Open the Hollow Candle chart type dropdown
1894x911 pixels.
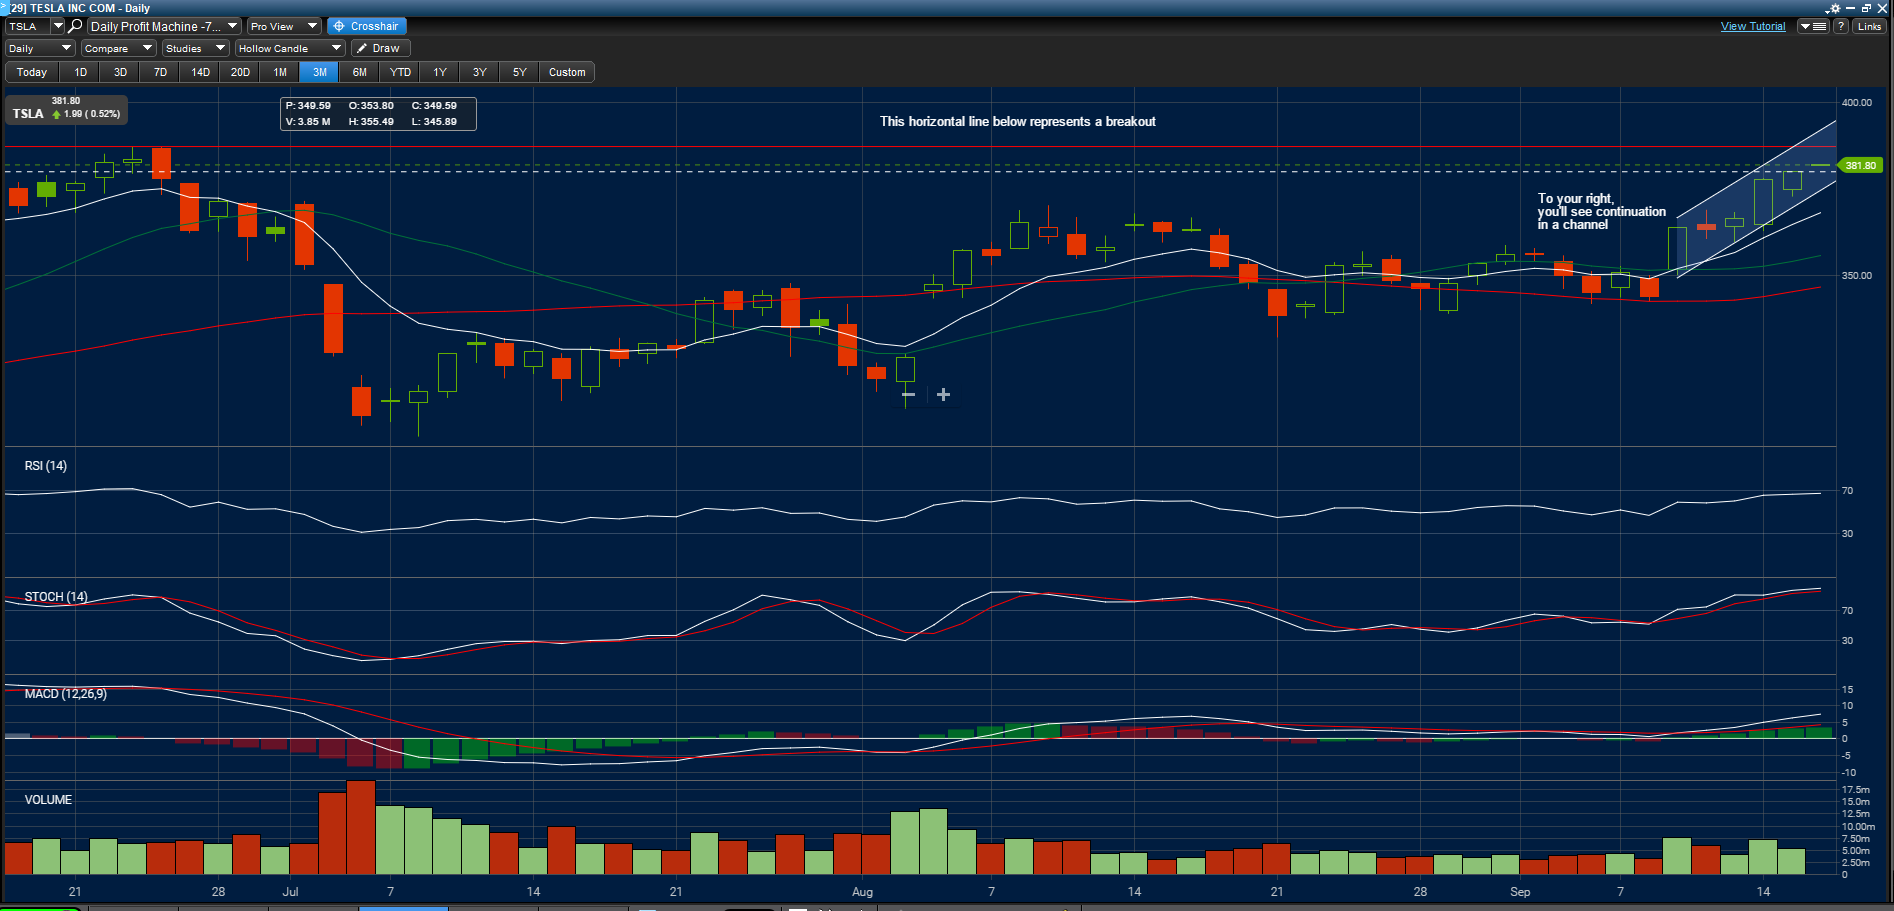coord(290,48)
